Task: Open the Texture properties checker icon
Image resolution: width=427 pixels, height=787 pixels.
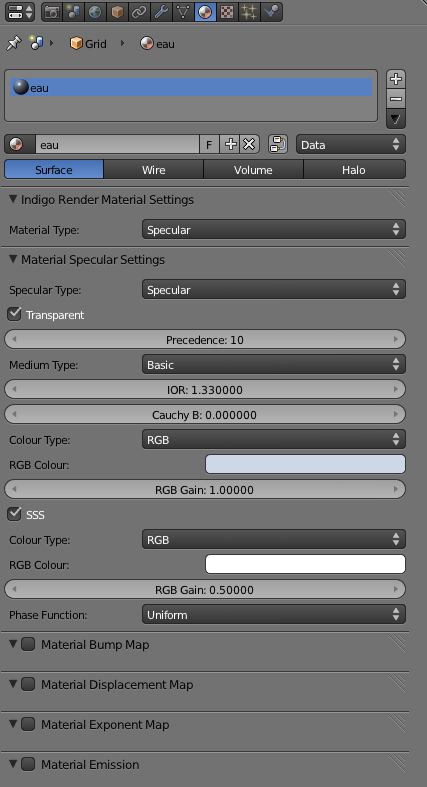Action: (227, 12)
